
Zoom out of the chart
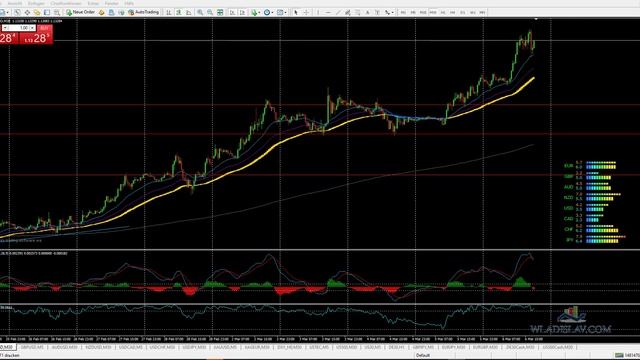pyautogui.click(x=210, y=12)
